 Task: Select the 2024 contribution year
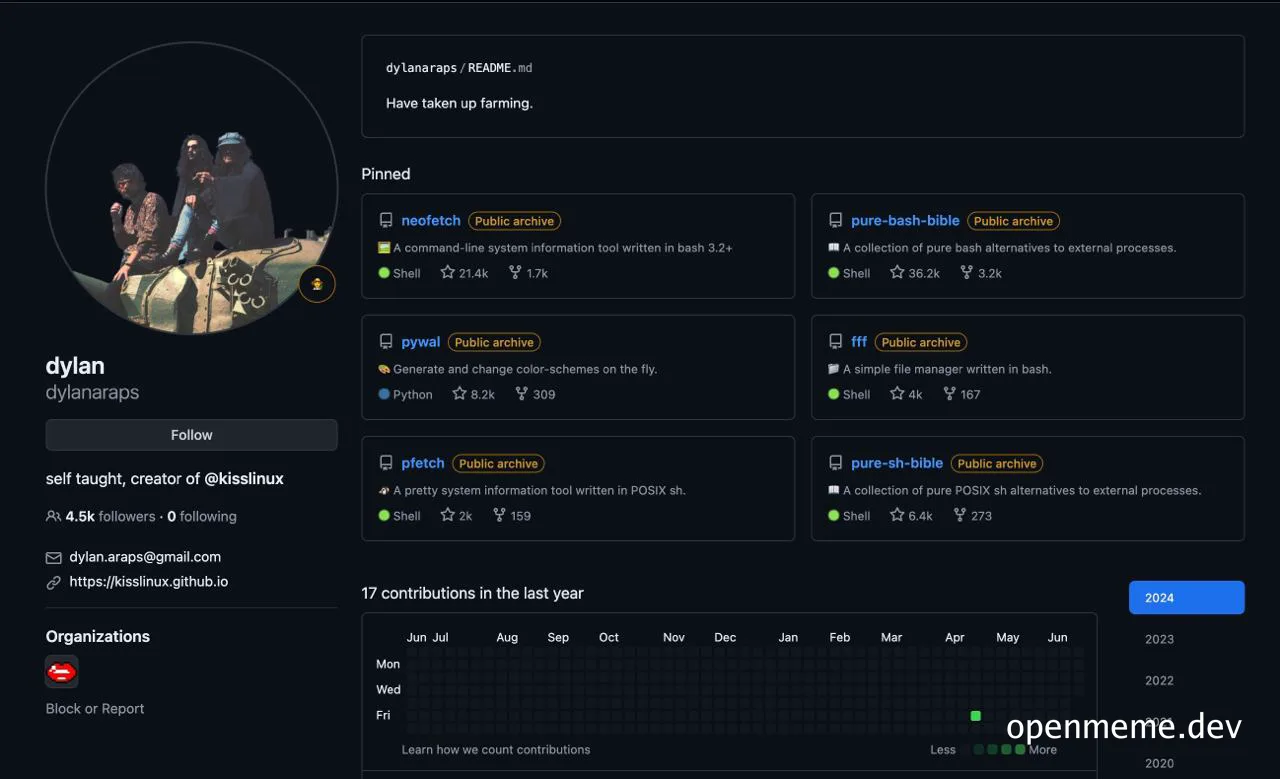[1187, 597]
